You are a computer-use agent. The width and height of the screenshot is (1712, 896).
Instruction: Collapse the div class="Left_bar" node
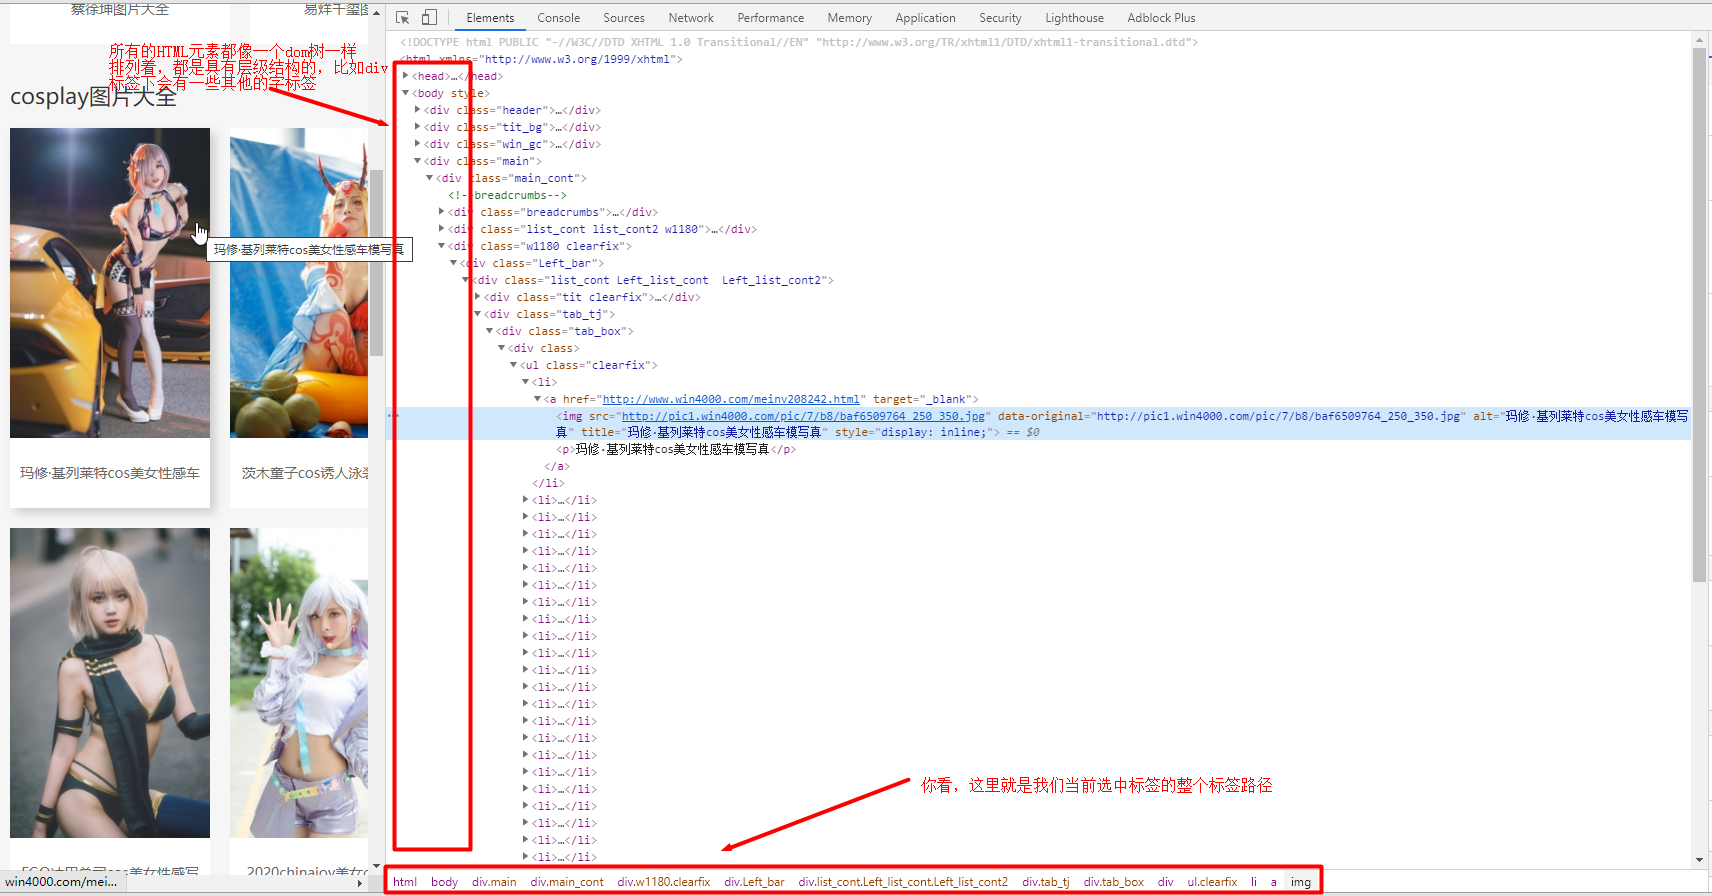(x=454, y=263)
